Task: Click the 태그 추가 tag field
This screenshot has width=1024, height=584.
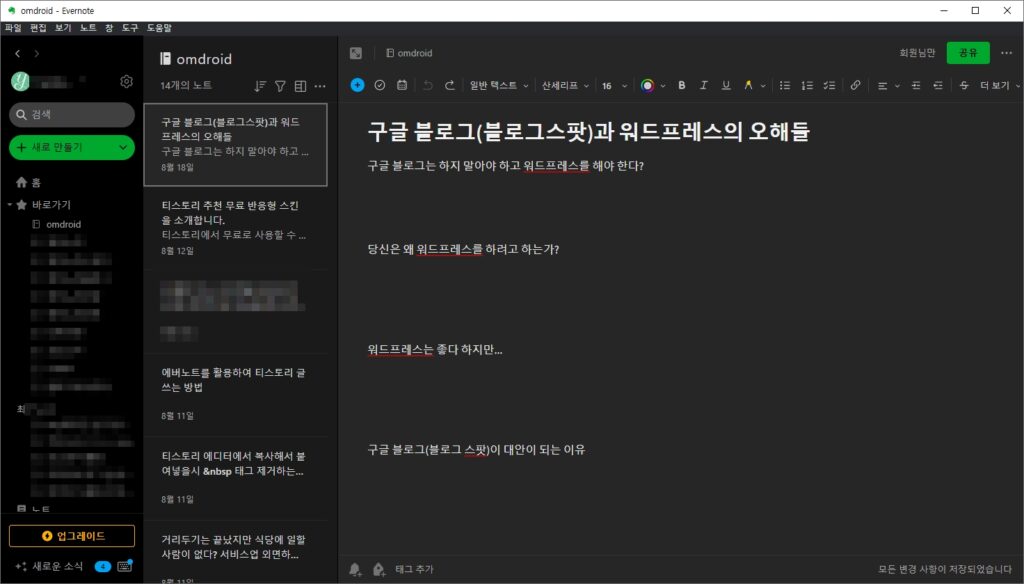Action: click(x=414, y=570)
